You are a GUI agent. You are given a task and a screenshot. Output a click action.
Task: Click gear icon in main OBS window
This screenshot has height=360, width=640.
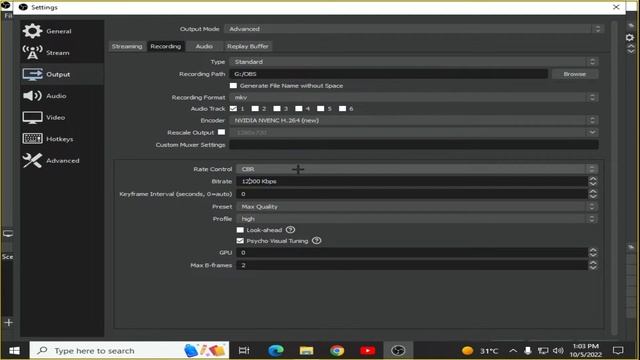pyautogui.click(x=630, y=38)
